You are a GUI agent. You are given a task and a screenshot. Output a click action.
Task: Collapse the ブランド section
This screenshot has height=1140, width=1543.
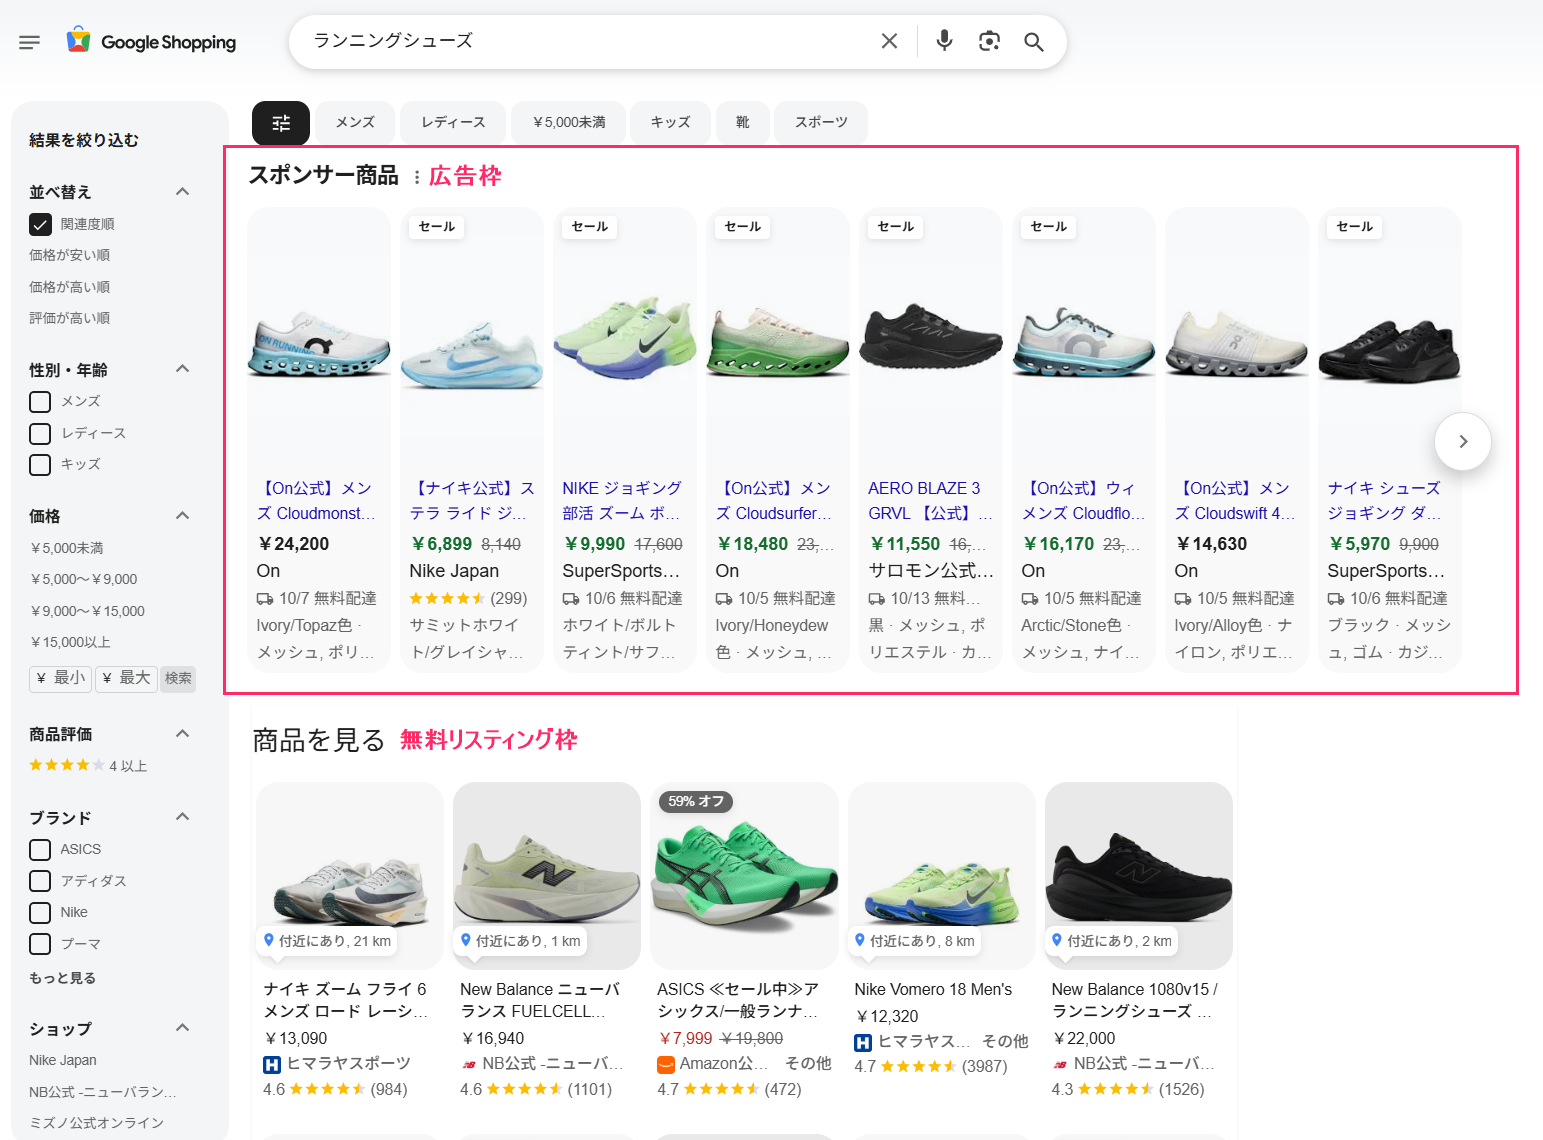point(182,817)
